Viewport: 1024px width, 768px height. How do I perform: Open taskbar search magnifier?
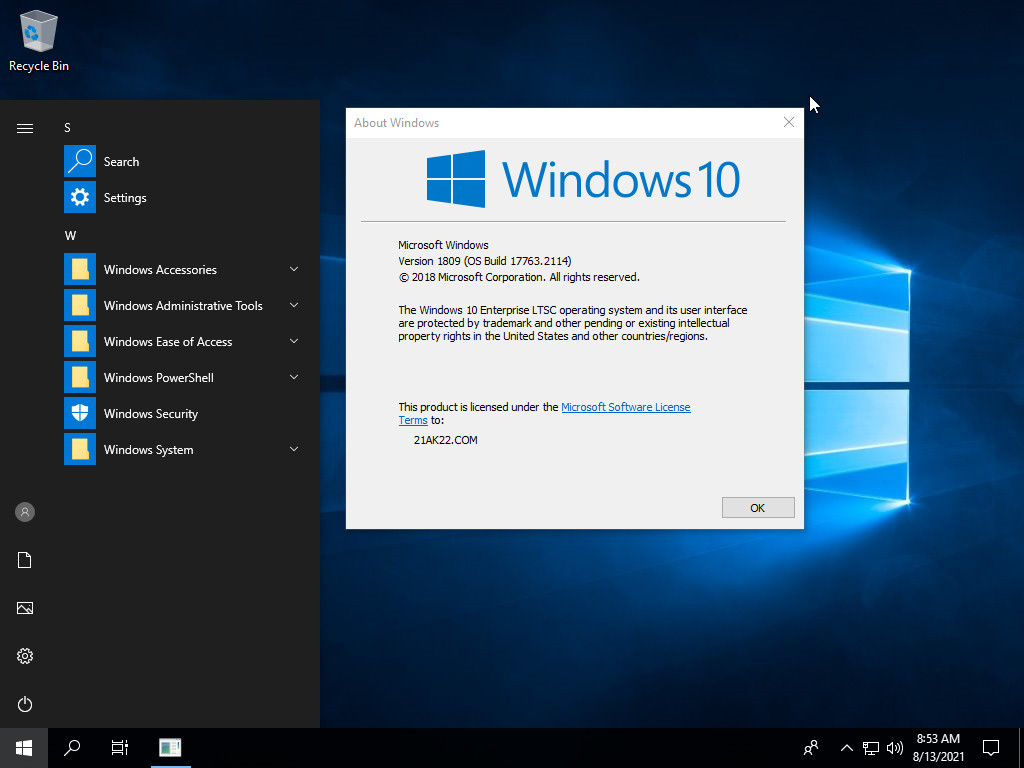click(72, 748)
